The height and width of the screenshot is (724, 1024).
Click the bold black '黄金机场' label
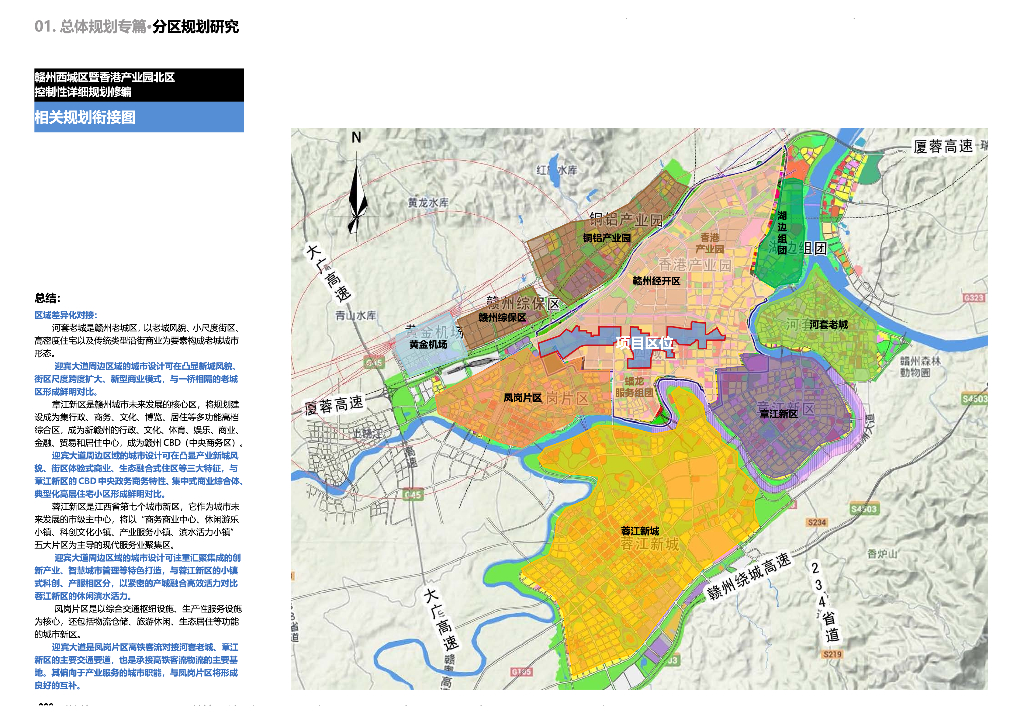pyautogui.click(x=428, y=344)
